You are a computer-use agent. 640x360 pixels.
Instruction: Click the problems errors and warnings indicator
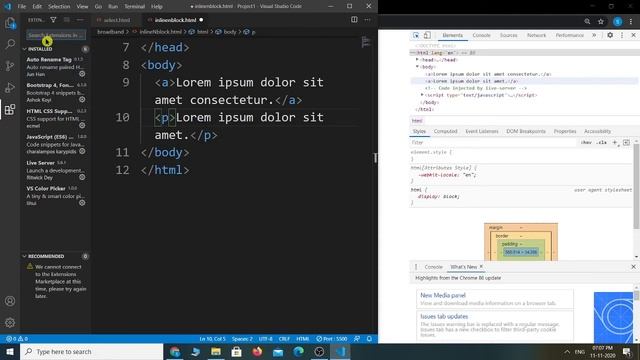click(x=17, y=339)
